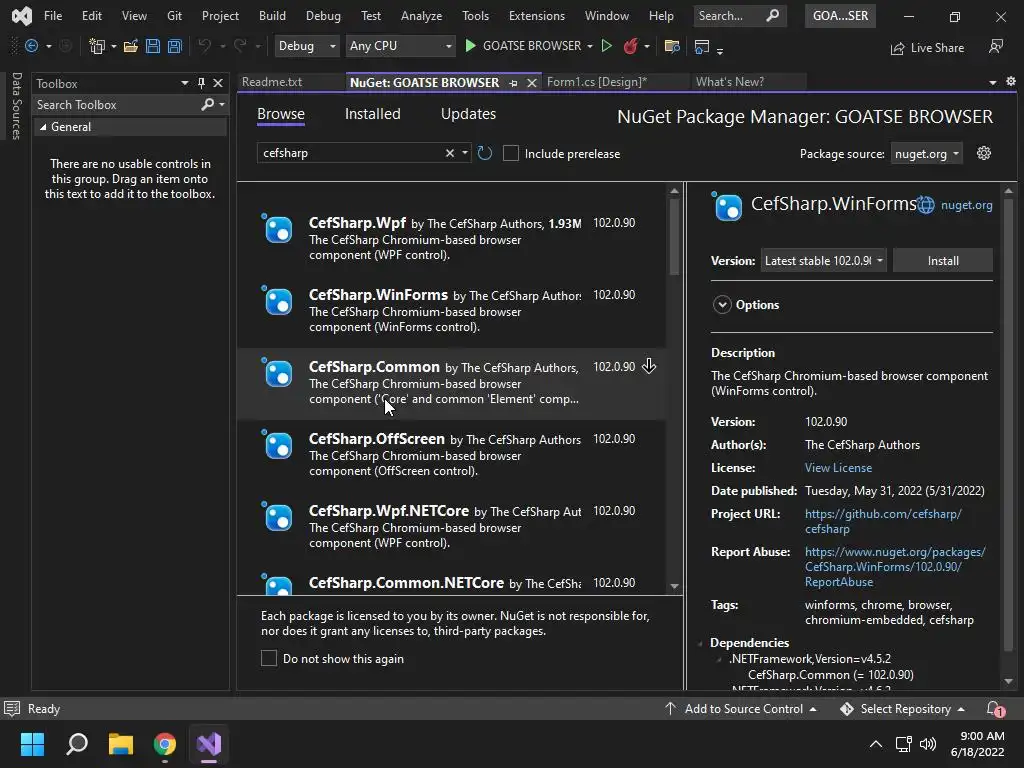Open the Data Sources side tab

pos(16,105)
